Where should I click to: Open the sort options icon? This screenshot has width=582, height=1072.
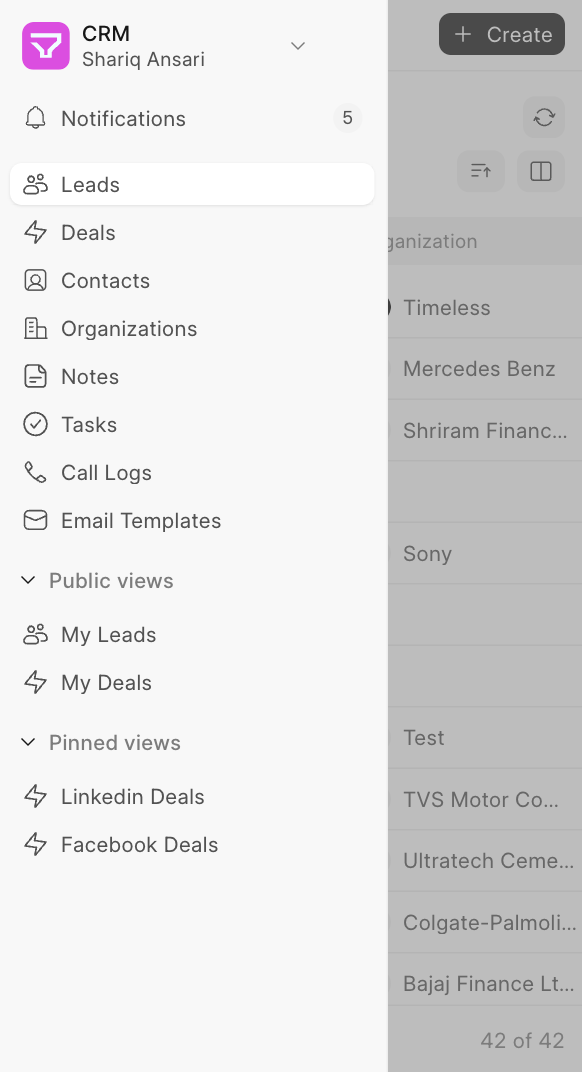coord(480,171)
